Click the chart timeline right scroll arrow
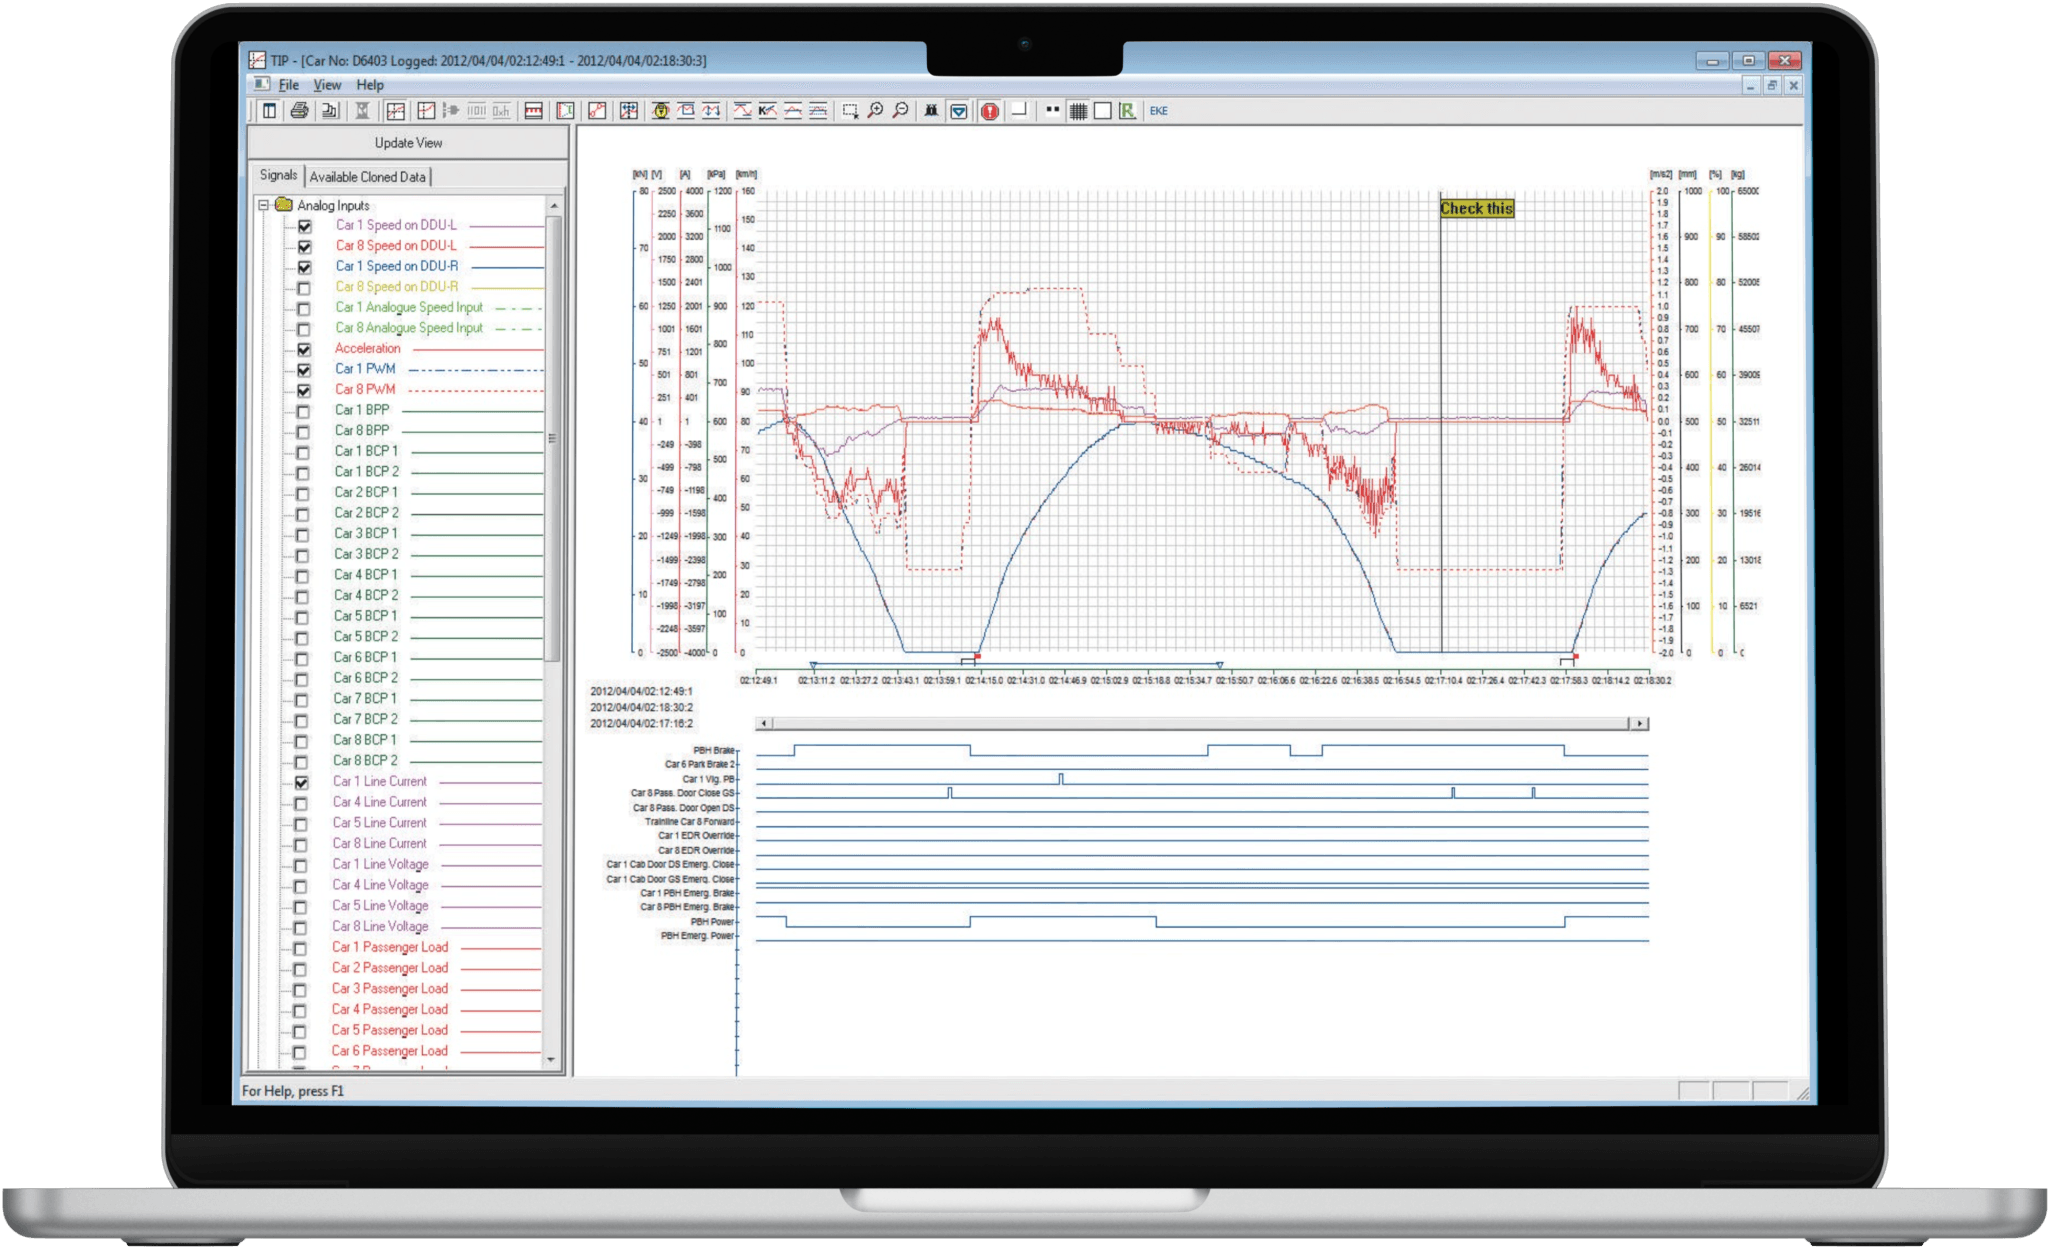2048x1247 pixels. [1639, 723]
